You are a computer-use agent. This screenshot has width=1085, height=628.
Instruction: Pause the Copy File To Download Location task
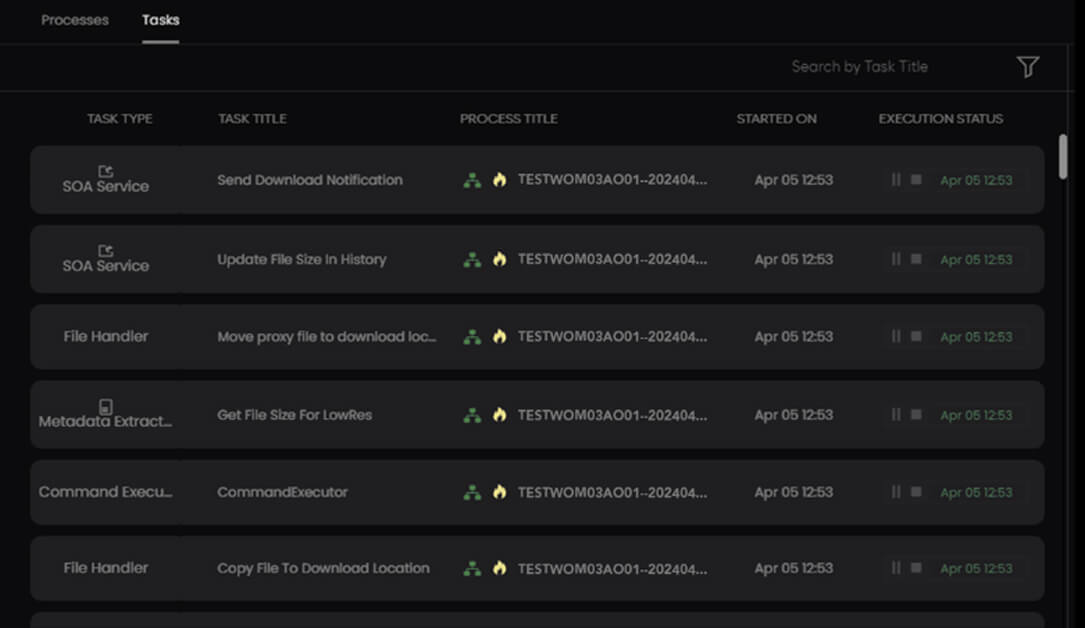tap(896, 568)
